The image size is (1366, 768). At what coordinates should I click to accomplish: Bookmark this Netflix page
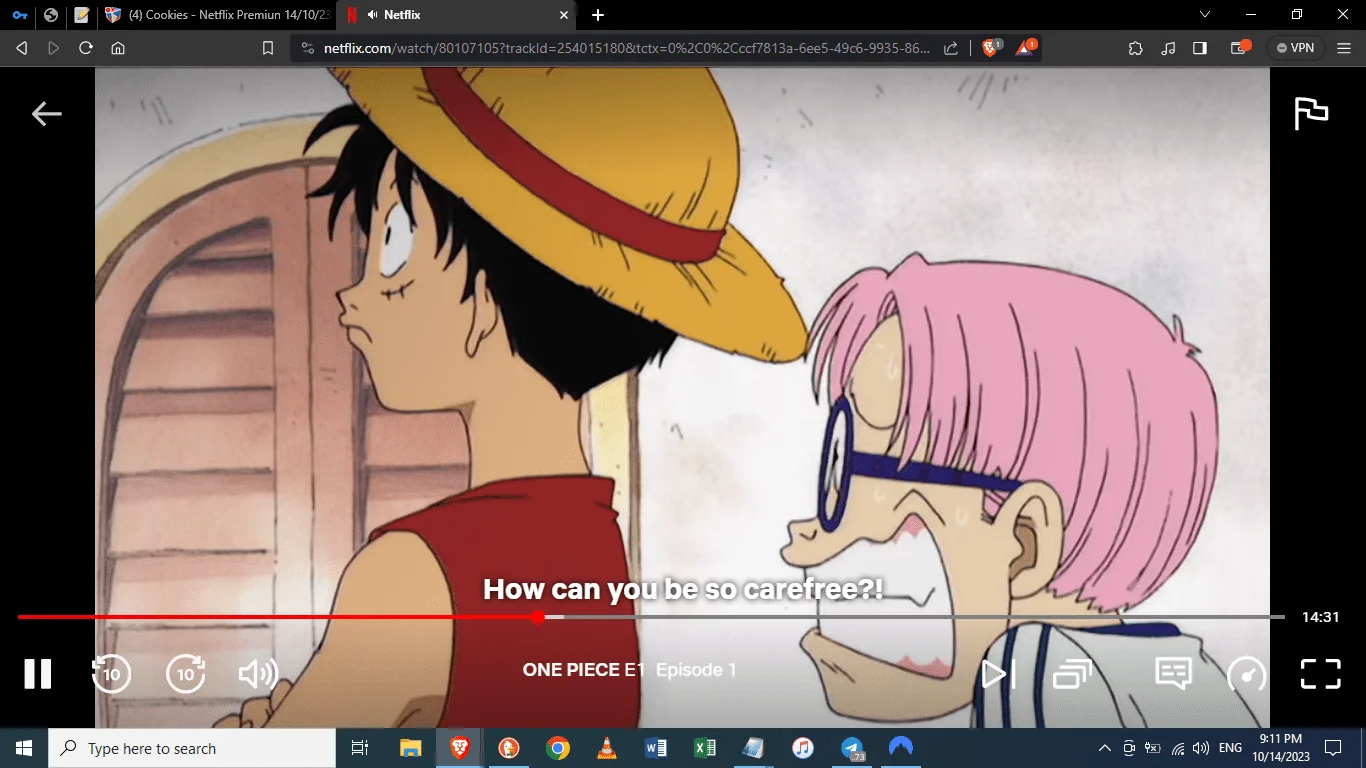click(x=268, y=48)
